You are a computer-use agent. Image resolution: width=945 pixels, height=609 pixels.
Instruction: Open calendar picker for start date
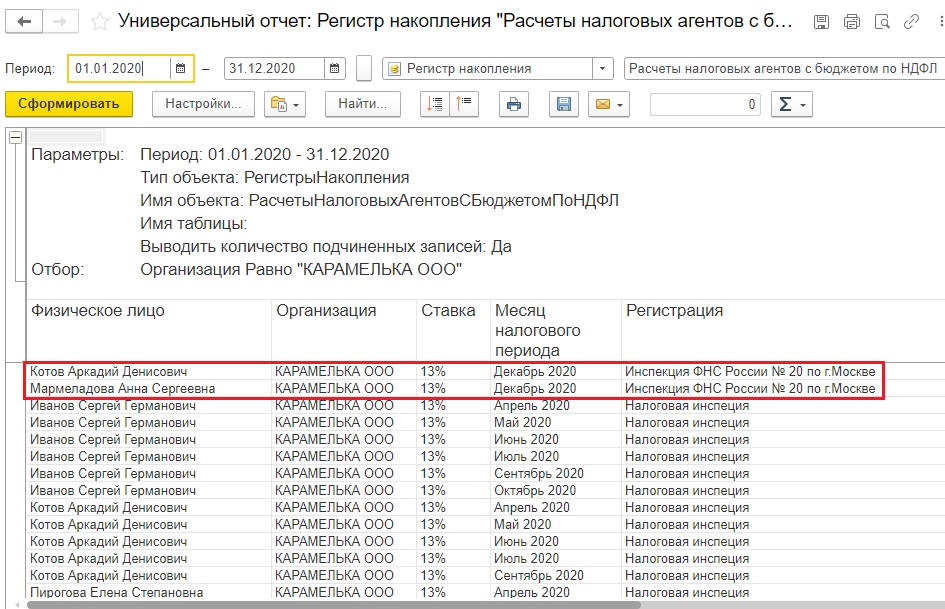[180, 69]
